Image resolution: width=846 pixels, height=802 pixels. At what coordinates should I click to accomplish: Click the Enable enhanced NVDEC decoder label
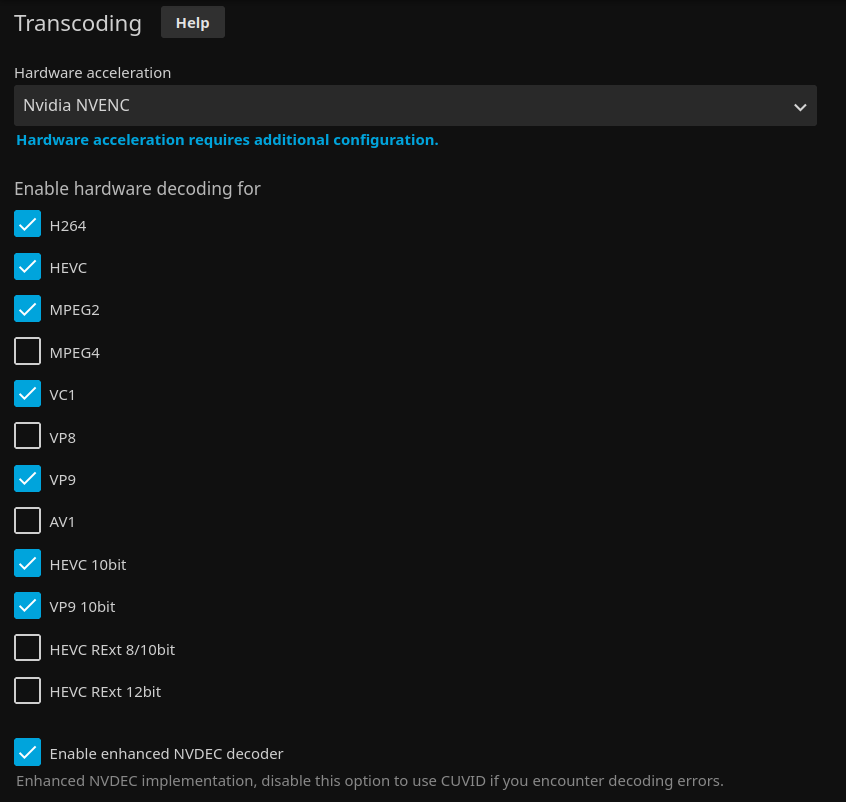(166, 754)
